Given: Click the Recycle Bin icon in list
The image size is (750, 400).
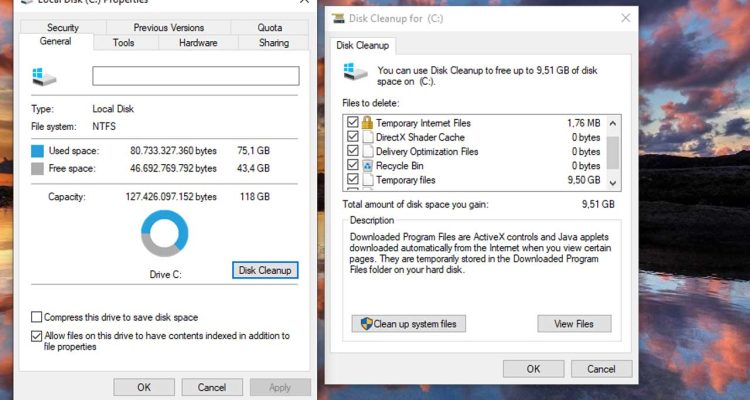Looking at the screenshot, I should click(367, 166).
